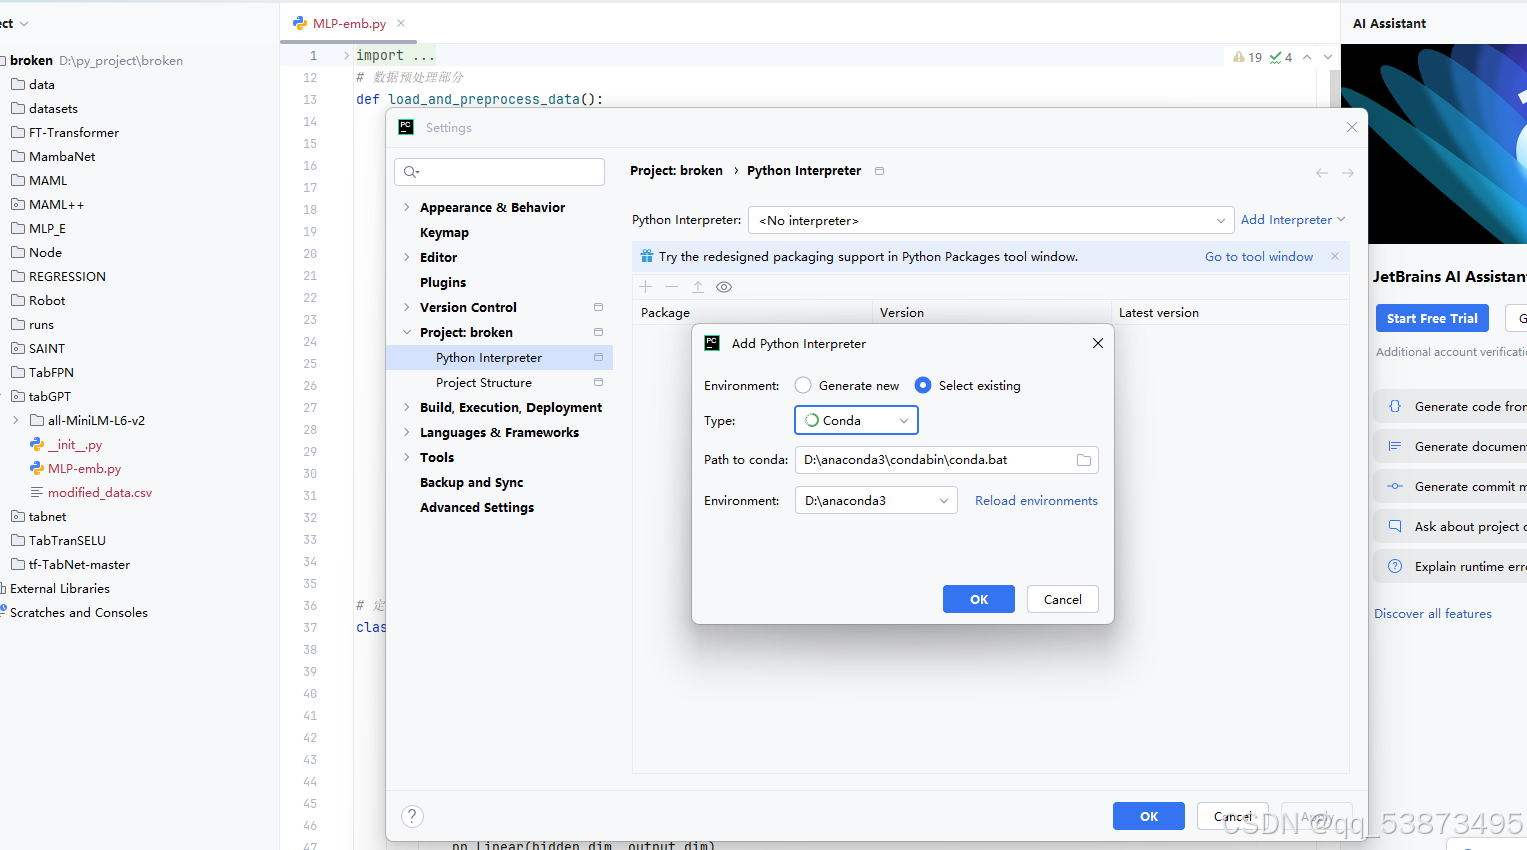
Task: Close the MLP-emb.py editor tab
Action: click(401, 23)
